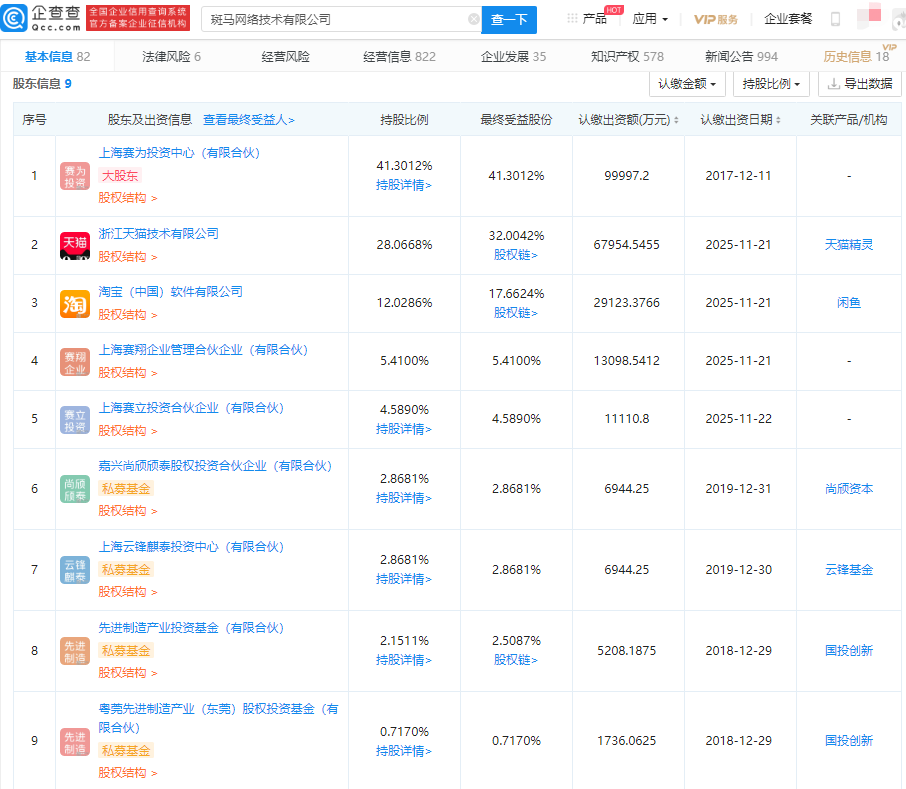This screenshot has width=906, height=789.
Task: Open VIP服务 link in header
Action: [716, 20]
